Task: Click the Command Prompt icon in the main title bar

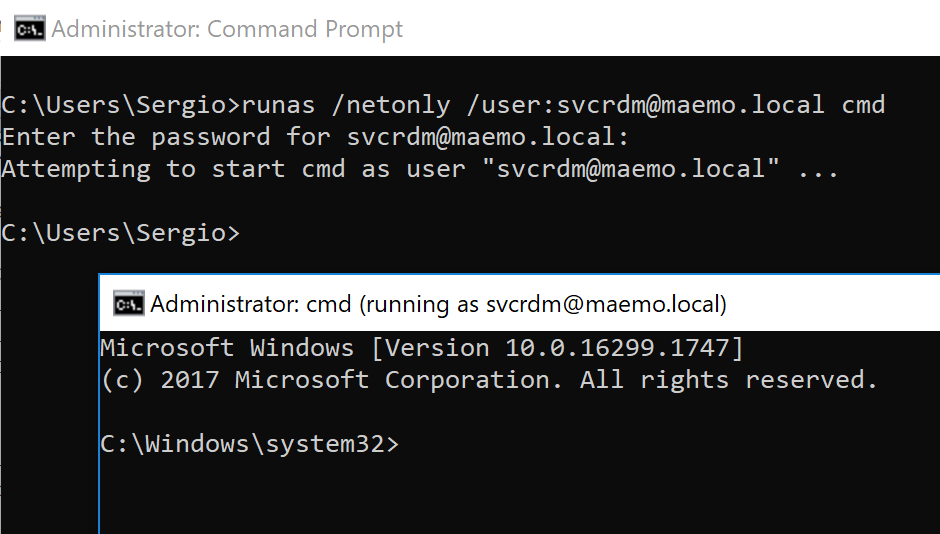Action: [x=29, y=29]
